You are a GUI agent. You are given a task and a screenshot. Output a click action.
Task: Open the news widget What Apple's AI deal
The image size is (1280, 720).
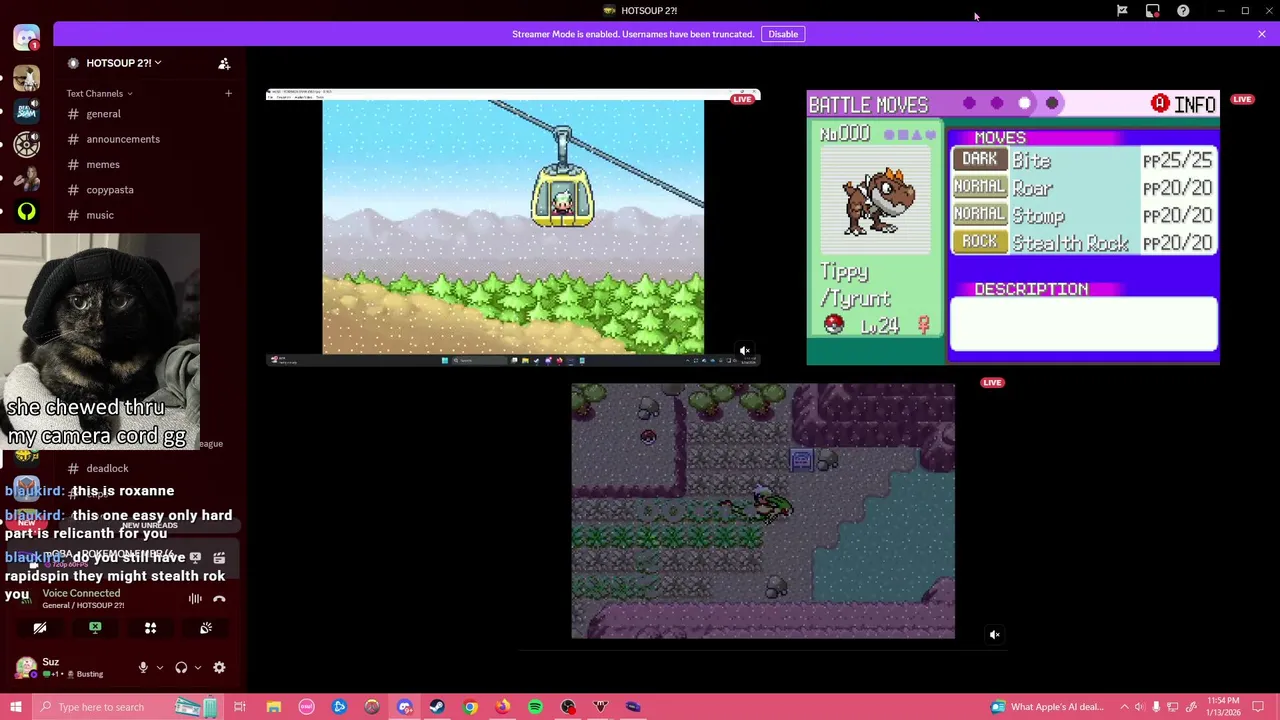point(1048,707)
